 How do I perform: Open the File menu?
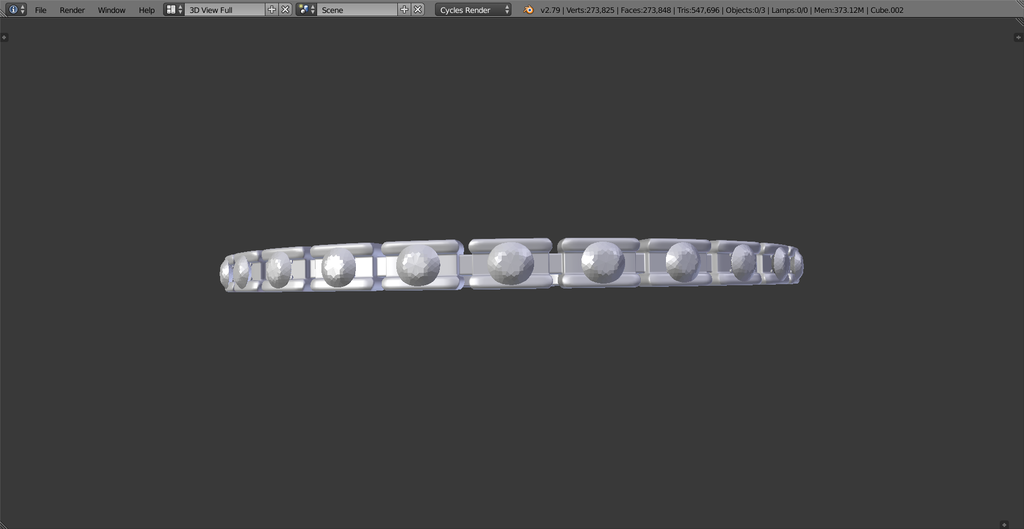coord(40,10)
